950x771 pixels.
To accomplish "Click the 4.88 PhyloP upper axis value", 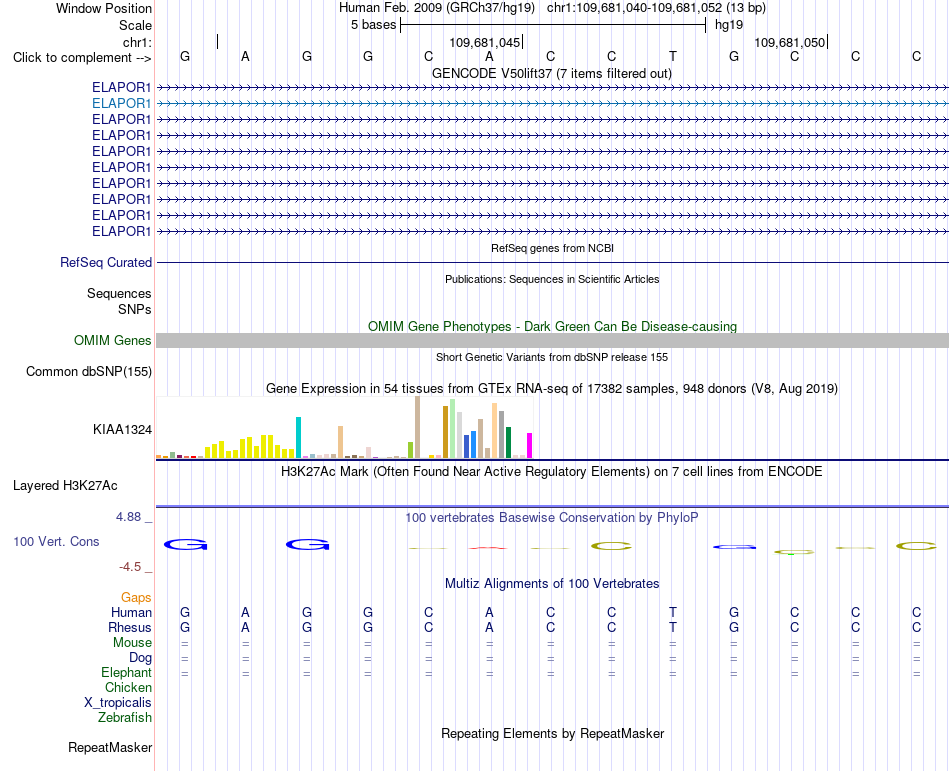I will [128, 517].
